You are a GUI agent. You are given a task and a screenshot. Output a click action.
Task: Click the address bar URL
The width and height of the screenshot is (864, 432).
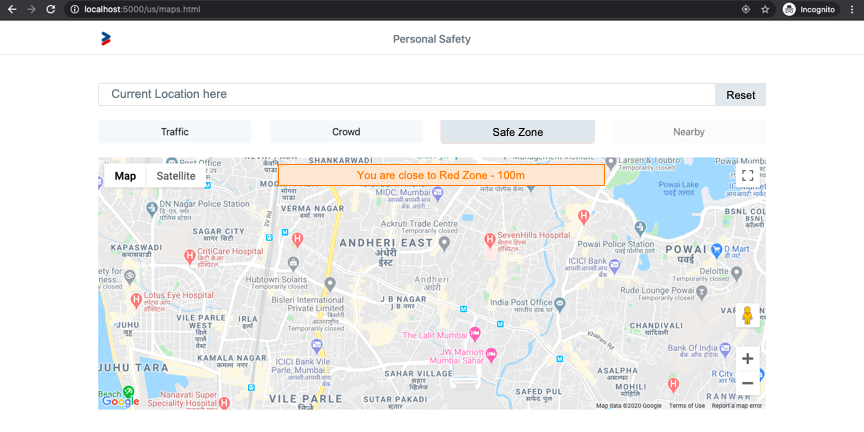(142, 9)
